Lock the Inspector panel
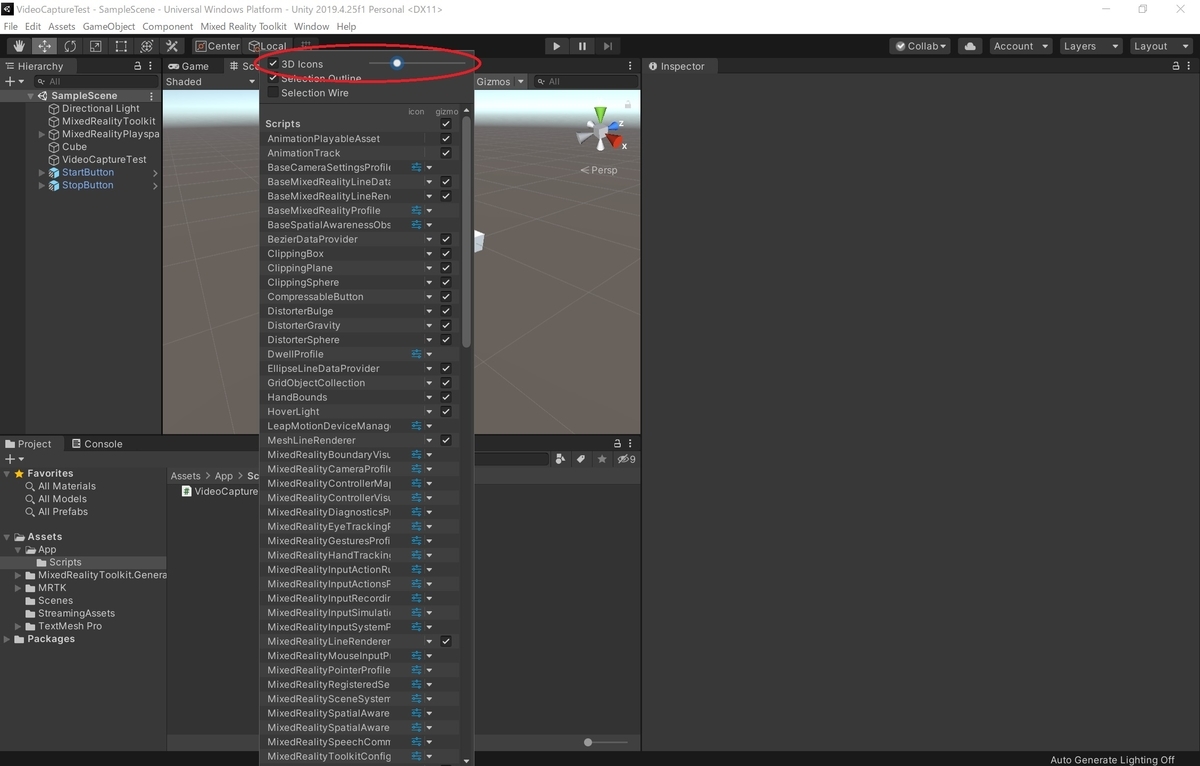 (x=1176, y=66)
